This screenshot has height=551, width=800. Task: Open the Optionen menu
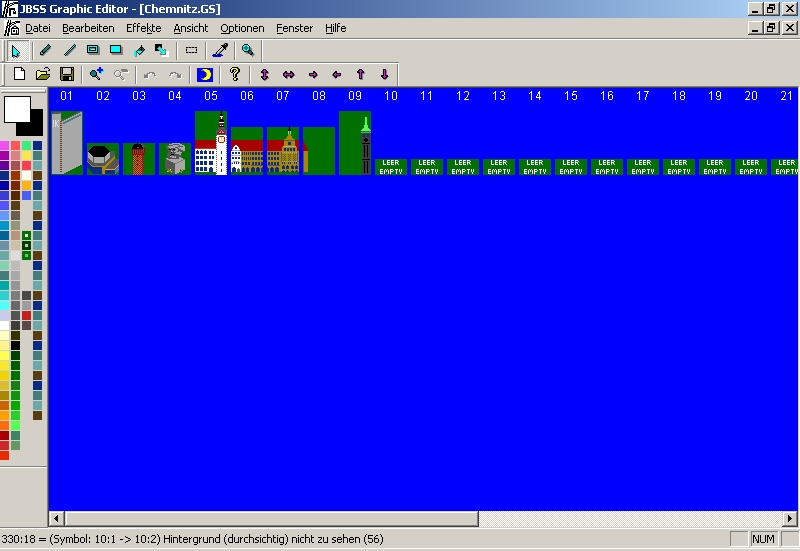tap(242, 28)
